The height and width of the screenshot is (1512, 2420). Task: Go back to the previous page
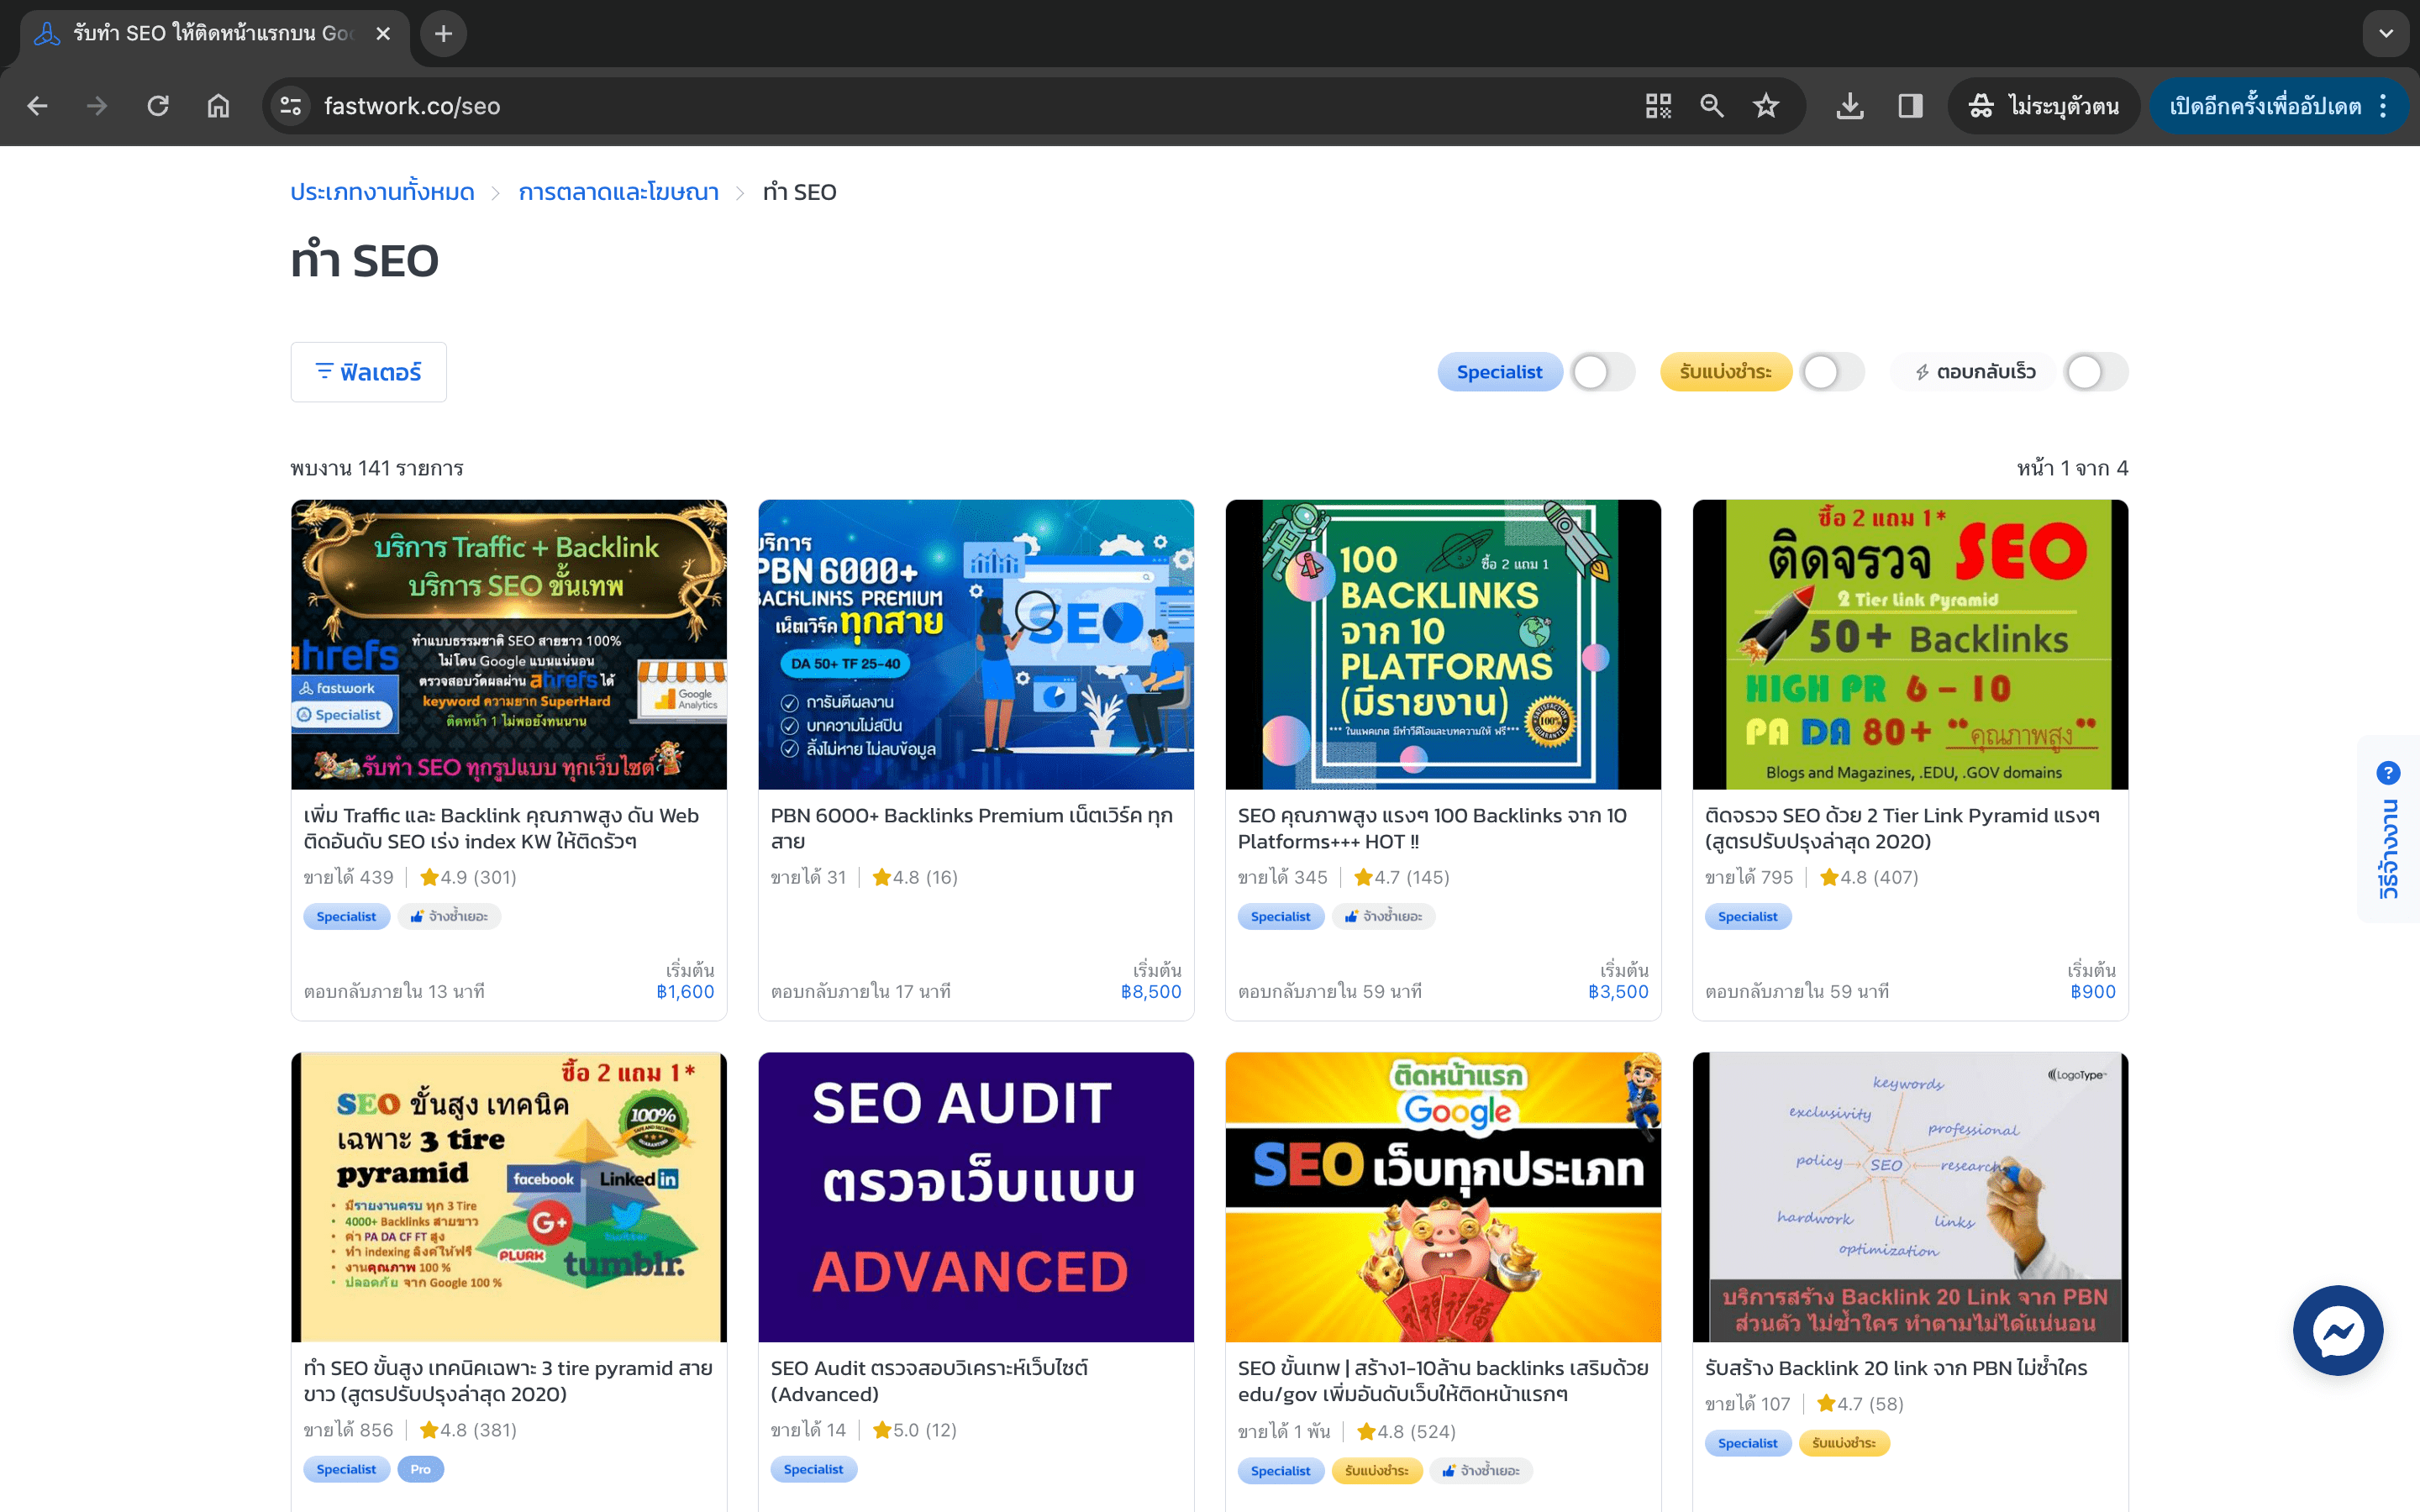point(37,106)
